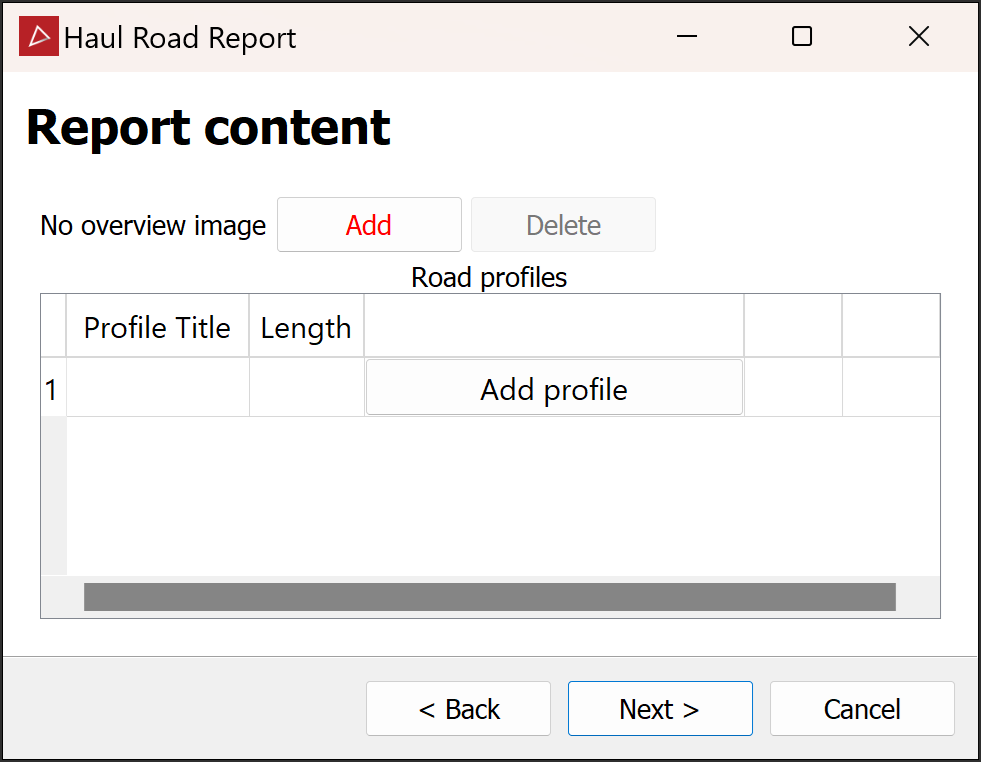Click the Delete overview image button
The width and height of the screenshot is (981, 762).
(563, 225)
